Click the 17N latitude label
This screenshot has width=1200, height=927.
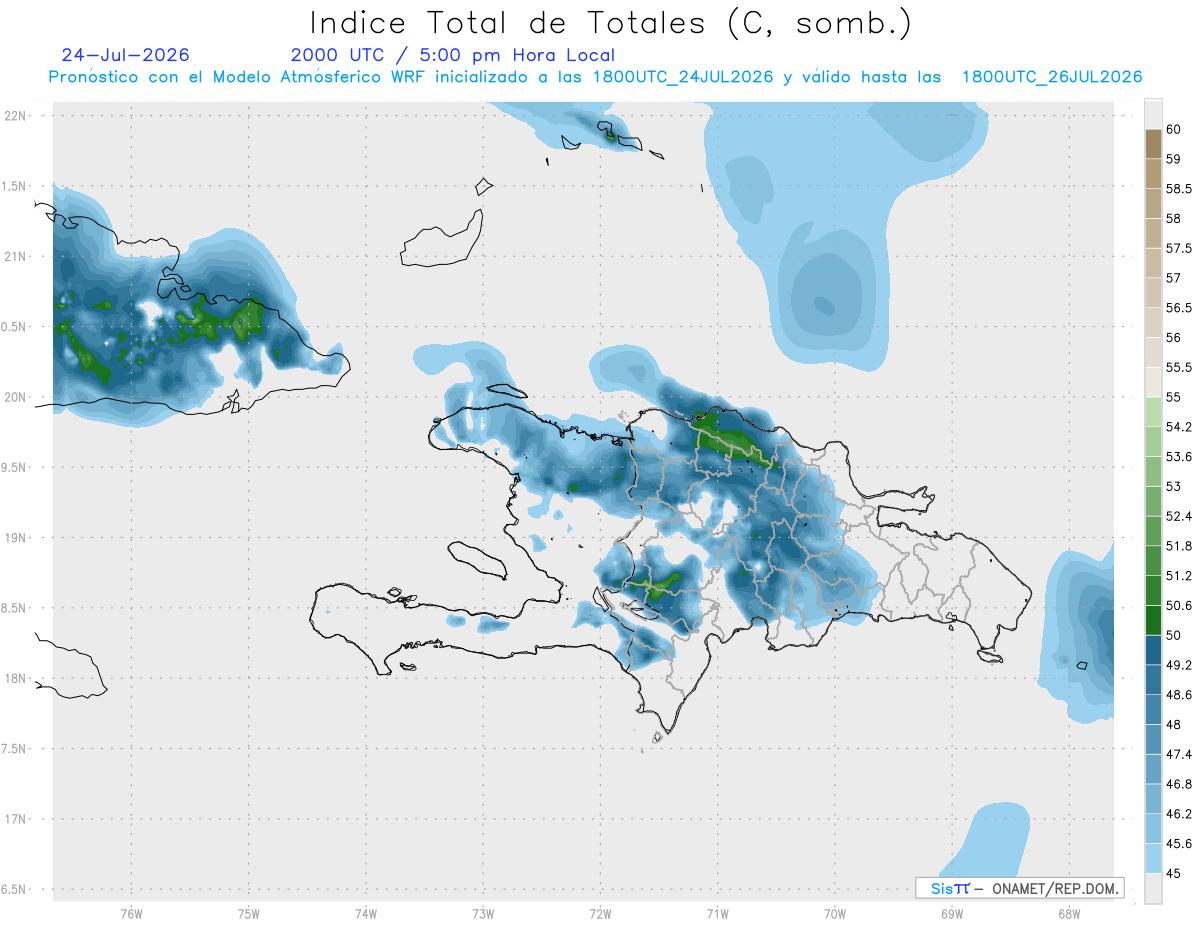[15, 819]
